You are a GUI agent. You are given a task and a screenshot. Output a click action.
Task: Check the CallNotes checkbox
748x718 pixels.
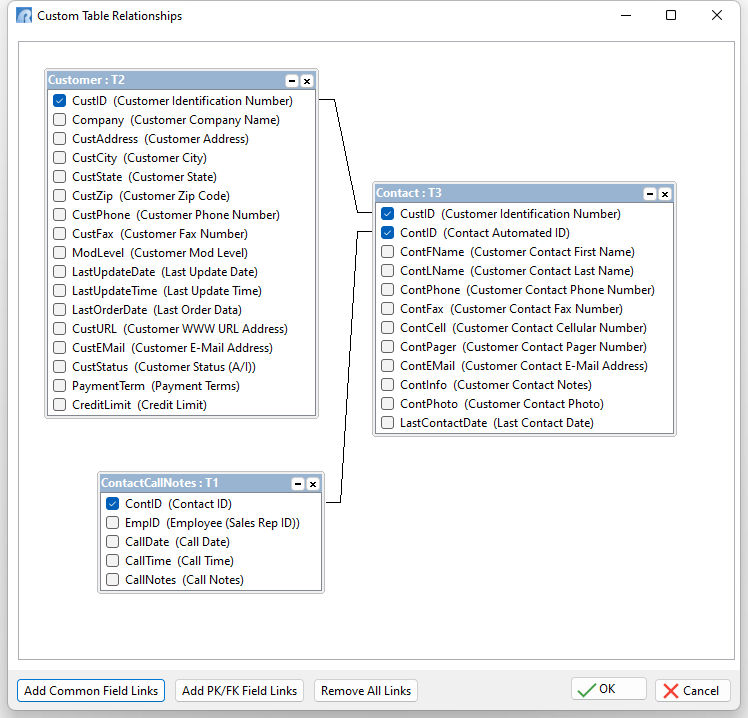coord(113,580)
